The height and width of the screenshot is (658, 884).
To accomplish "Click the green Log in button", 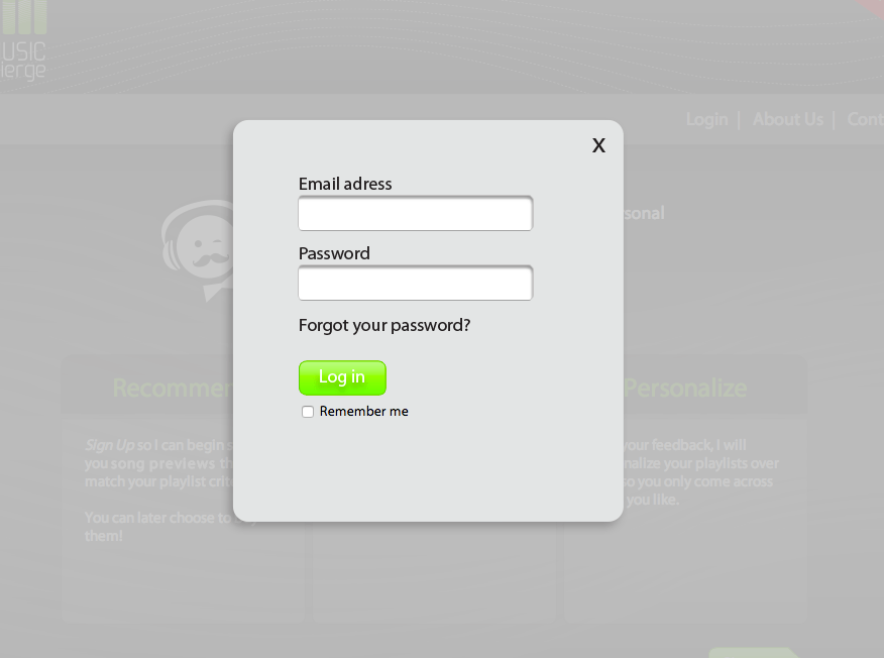I will (342, 378).
